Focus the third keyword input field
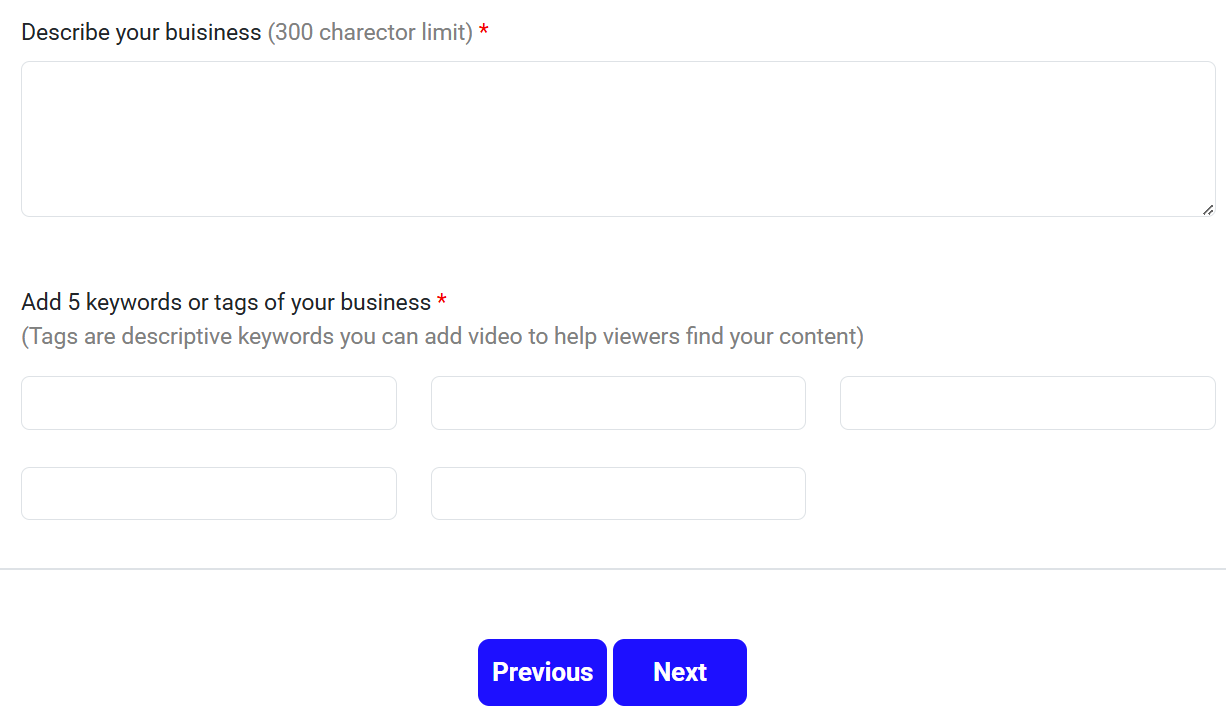This screenshot has width=1226, height=706. click(x=1027, y=403)
